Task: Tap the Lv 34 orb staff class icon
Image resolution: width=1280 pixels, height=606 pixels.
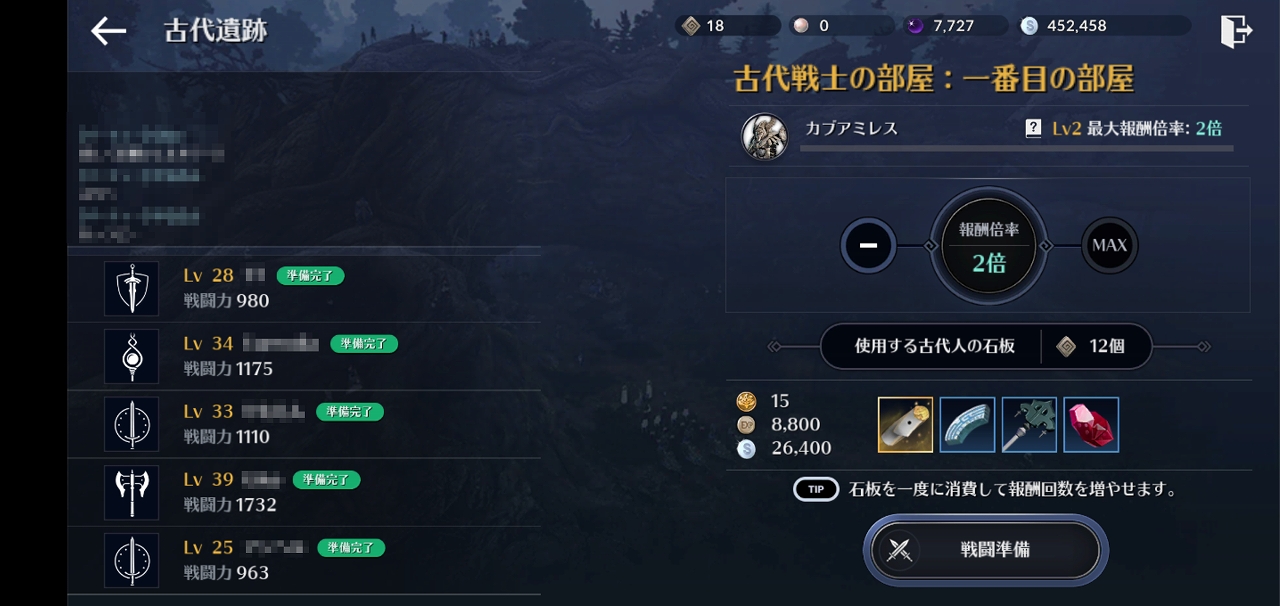Action: pos(131,356)
